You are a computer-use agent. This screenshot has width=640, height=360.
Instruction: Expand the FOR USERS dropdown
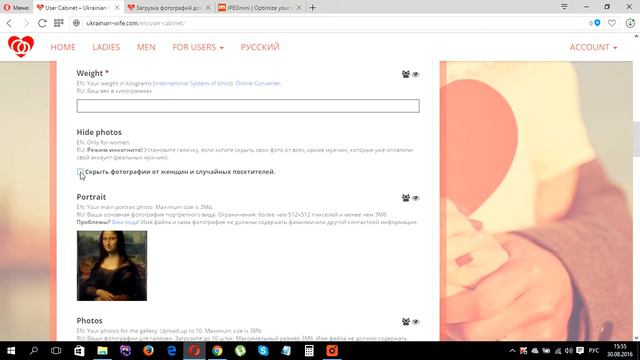pyautogui.click(x=198, y=47)
